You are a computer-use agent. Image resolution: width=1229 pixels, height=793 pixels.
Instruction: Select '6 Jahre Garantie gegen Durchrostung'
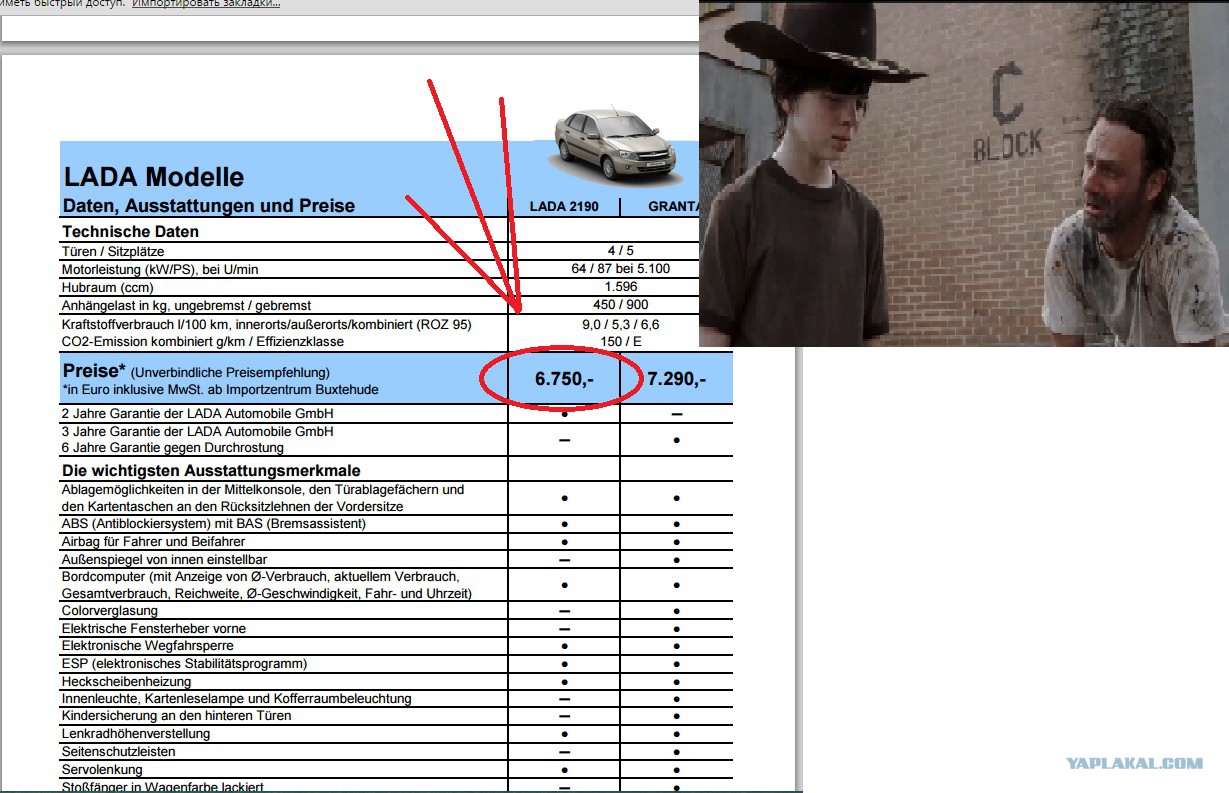click(x=173, y=448)
